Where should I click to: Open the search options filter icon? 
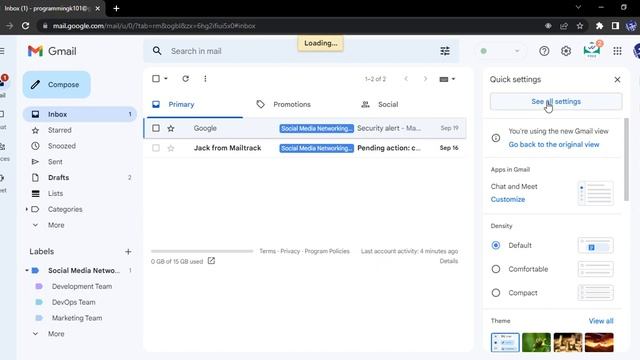point(445,51)
